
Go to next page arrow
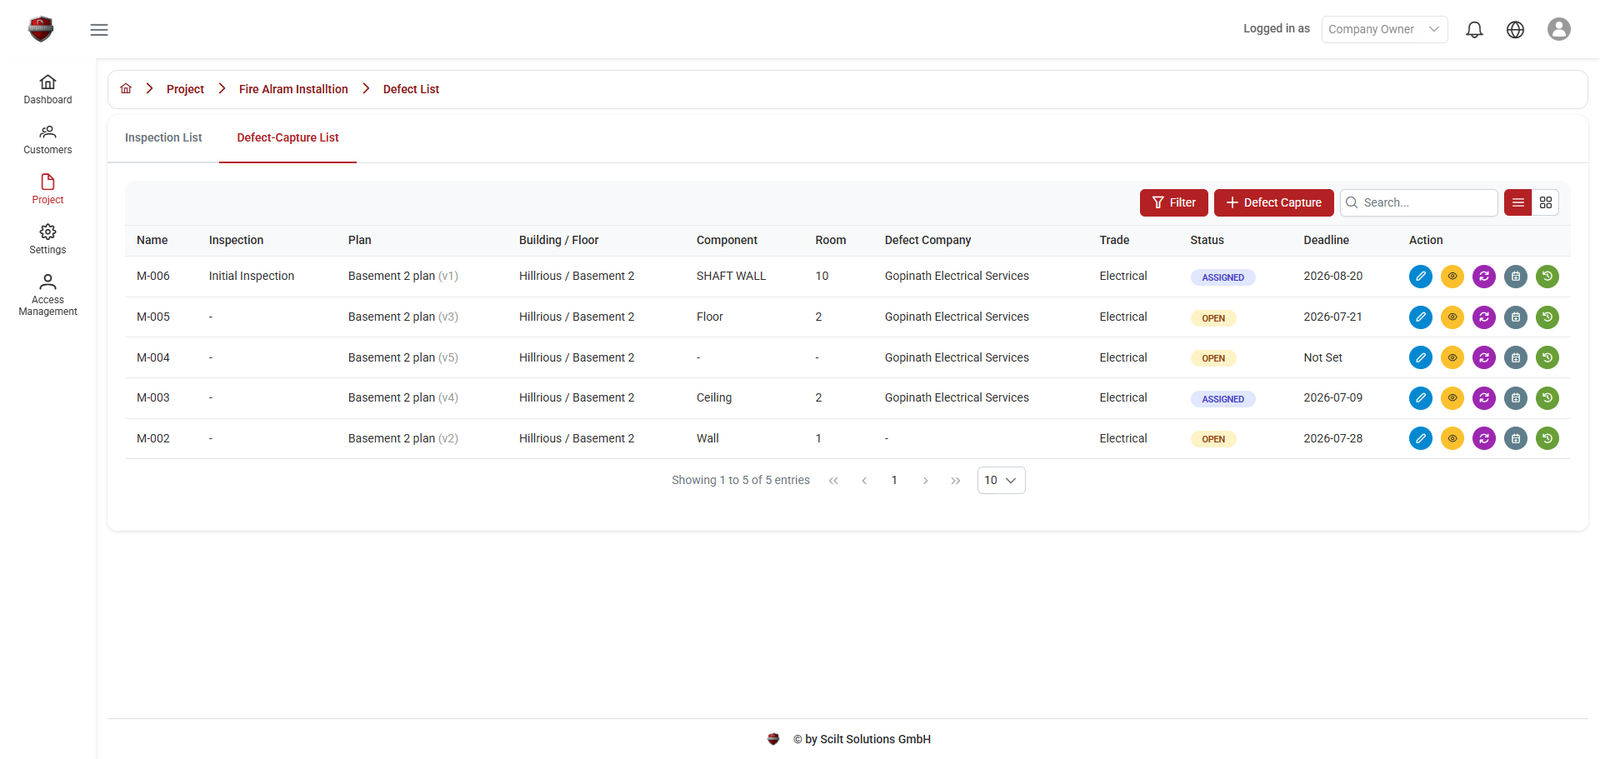926,481
